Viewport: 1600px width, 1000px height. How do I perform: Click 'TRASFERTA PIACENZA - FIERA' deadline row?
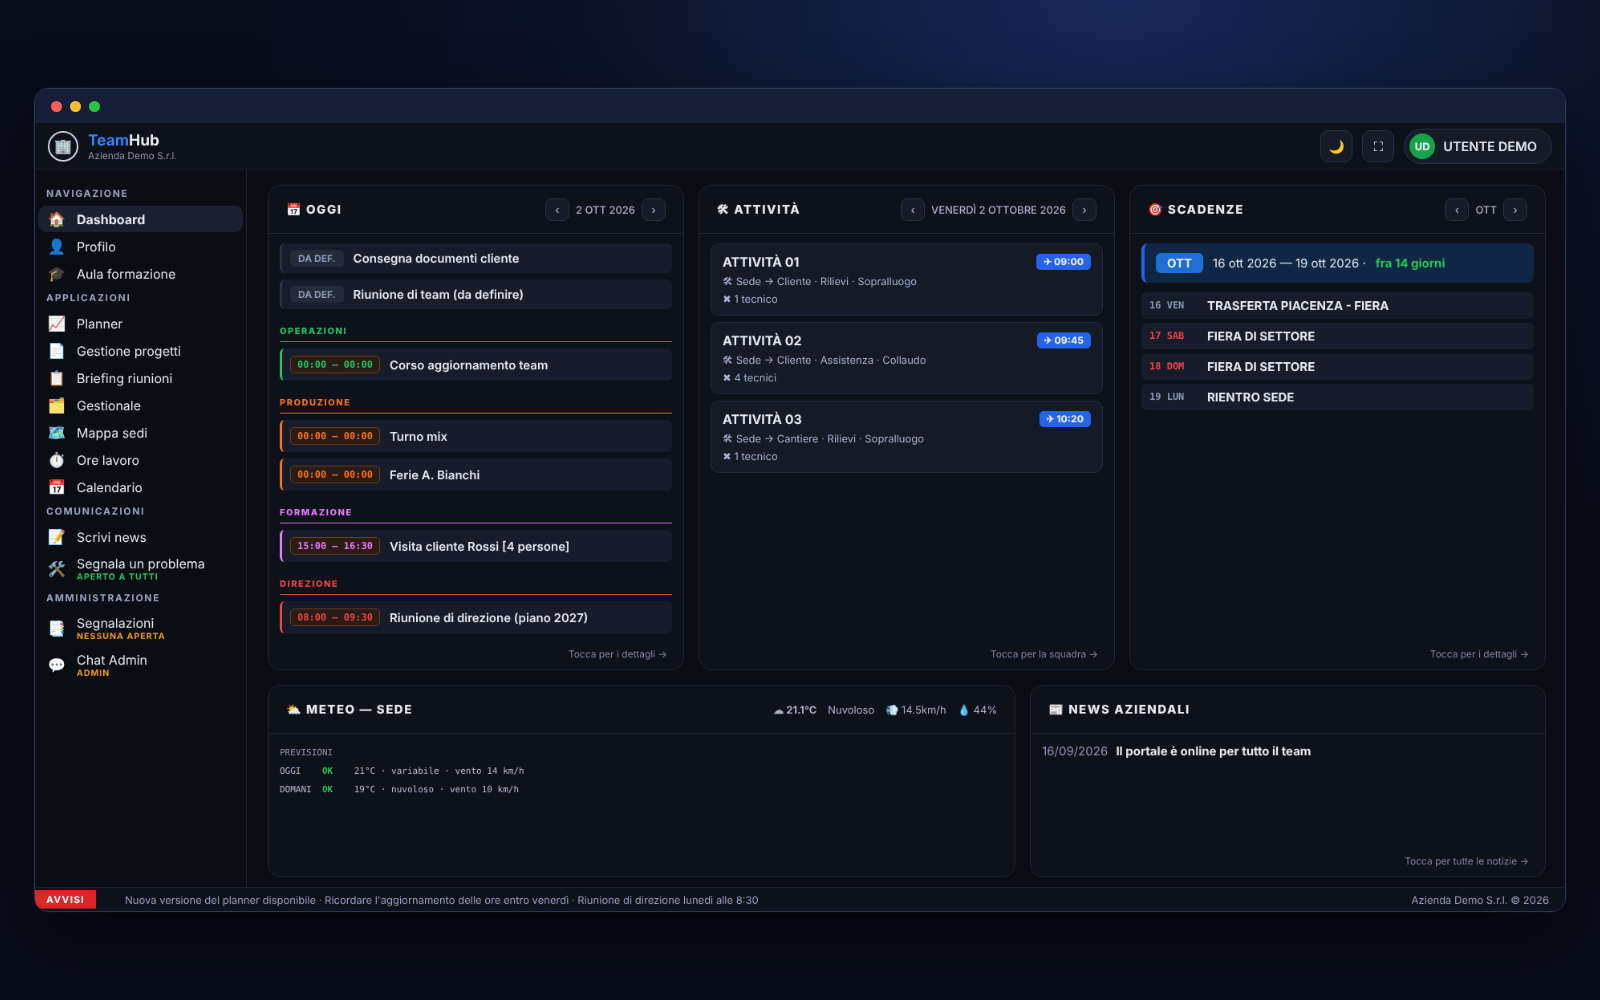1337,306
